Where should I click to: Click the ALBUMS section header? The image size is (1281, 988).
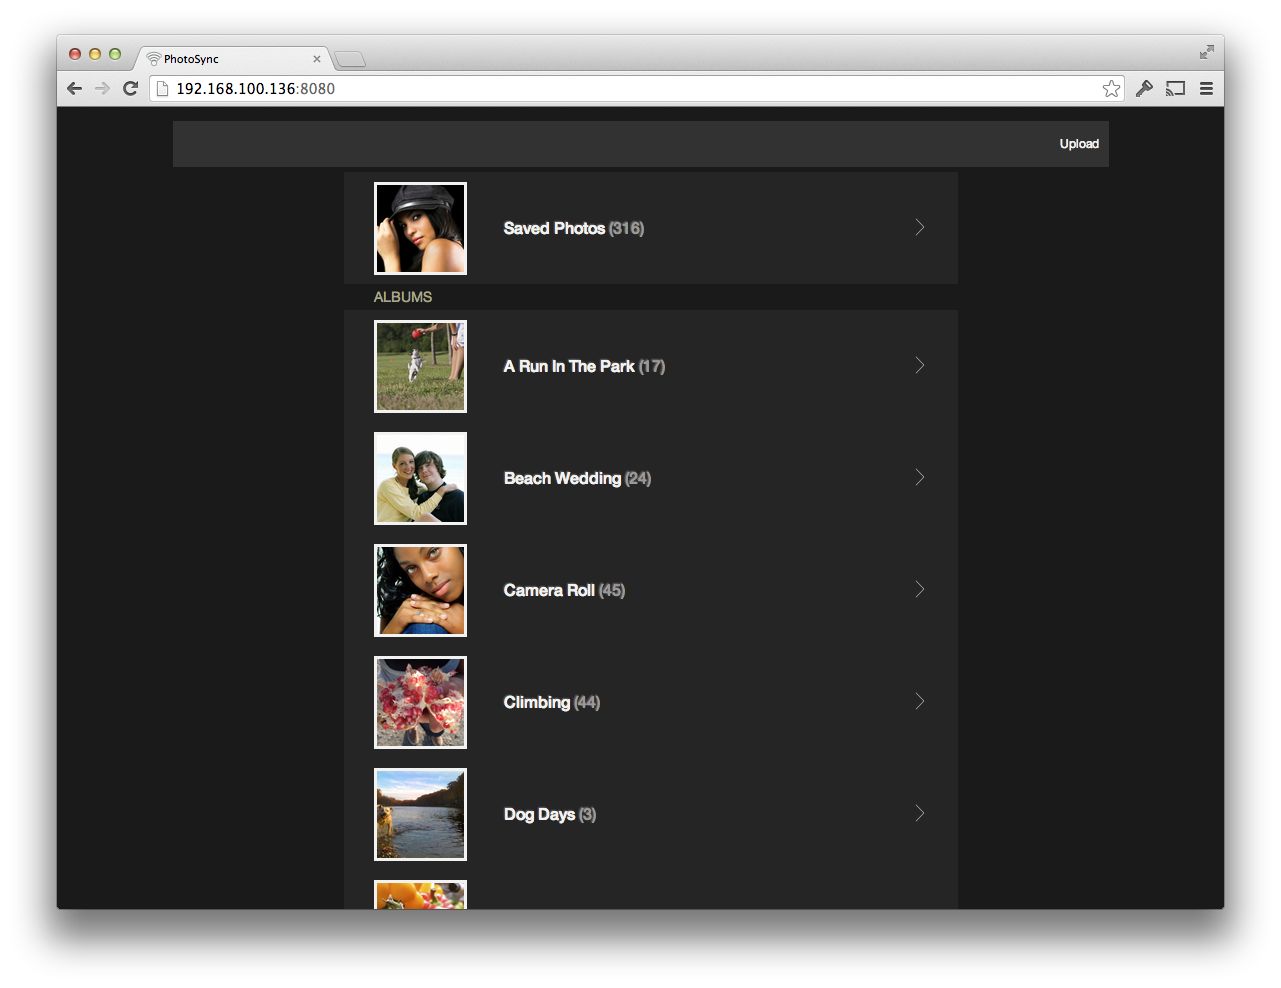(x=403, y=297)
